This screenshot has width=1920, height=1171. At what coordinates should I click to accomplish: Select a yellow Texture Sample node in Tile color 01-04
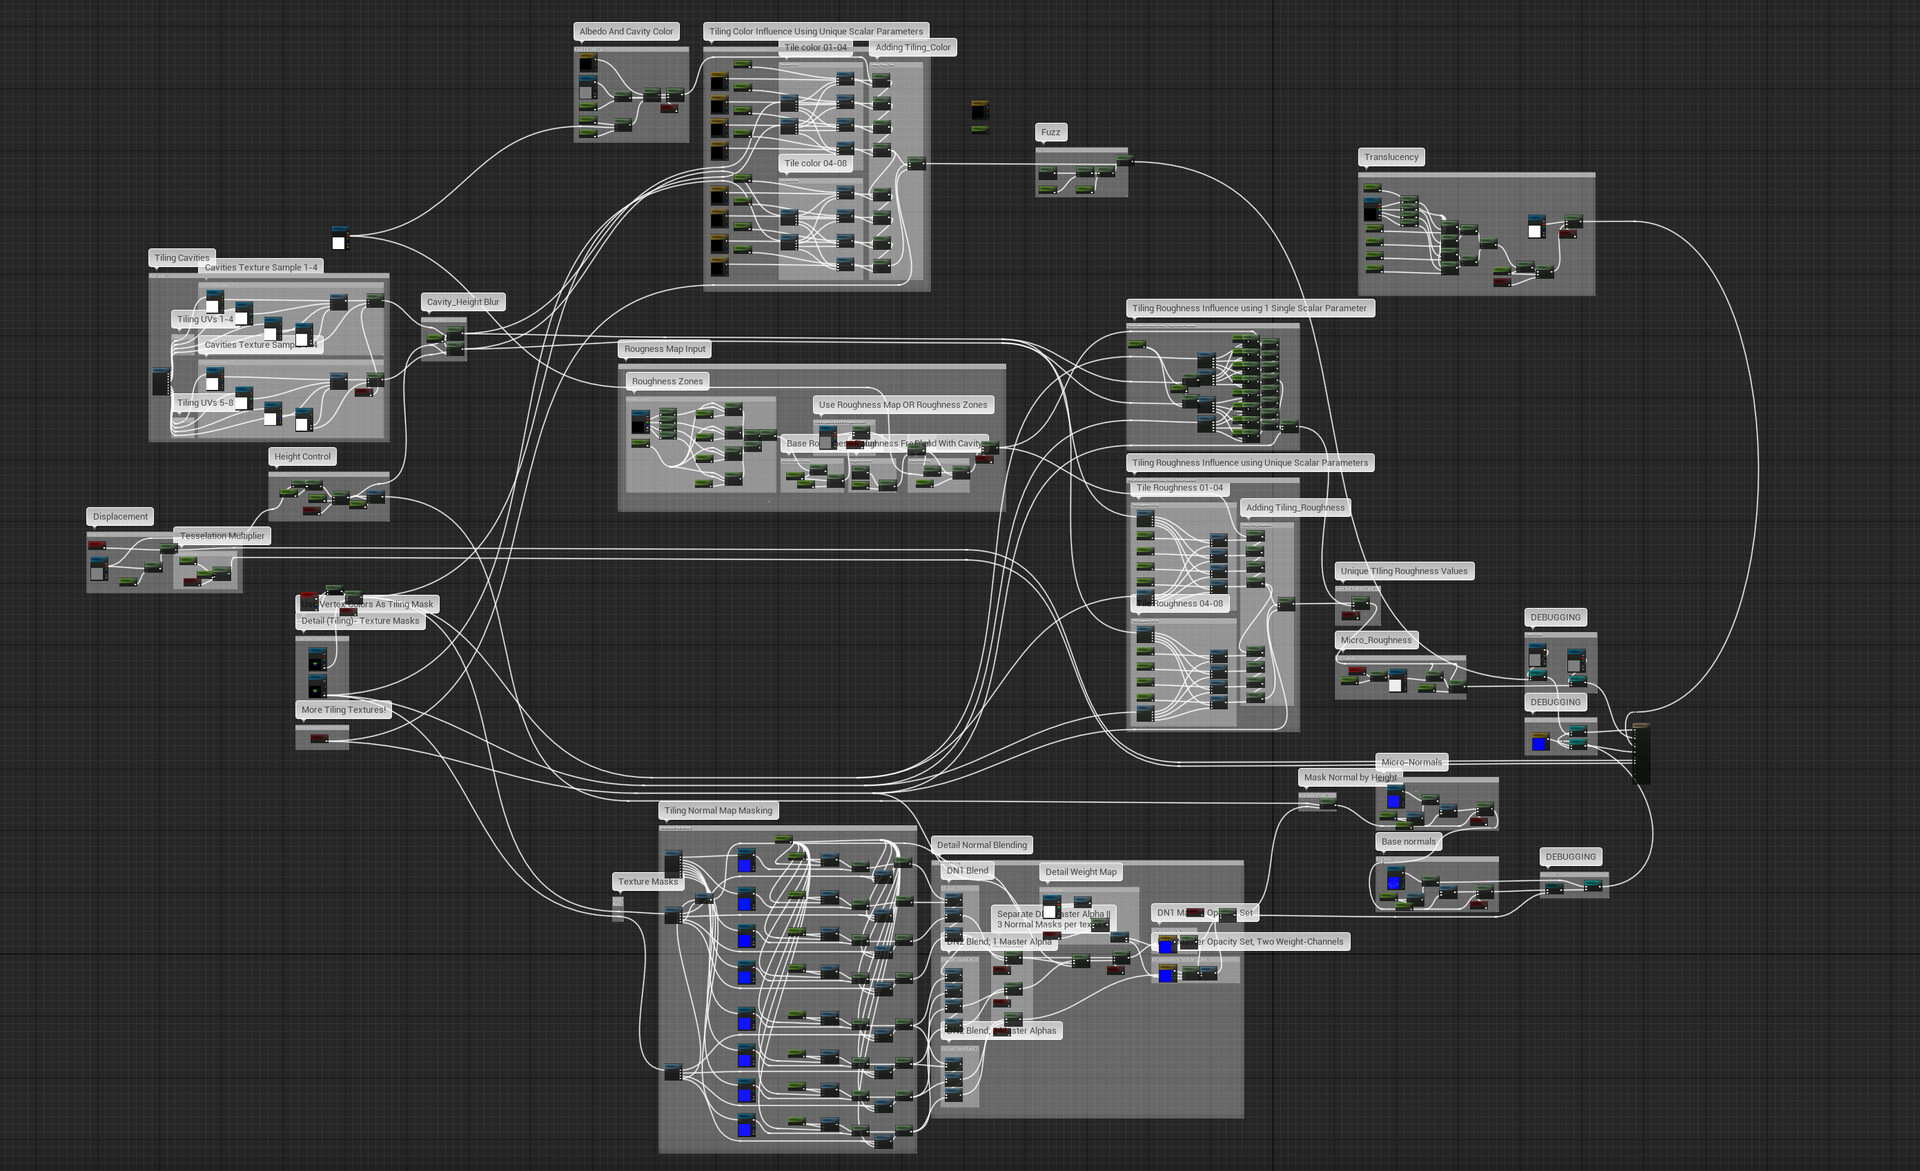tap(719, 82)
